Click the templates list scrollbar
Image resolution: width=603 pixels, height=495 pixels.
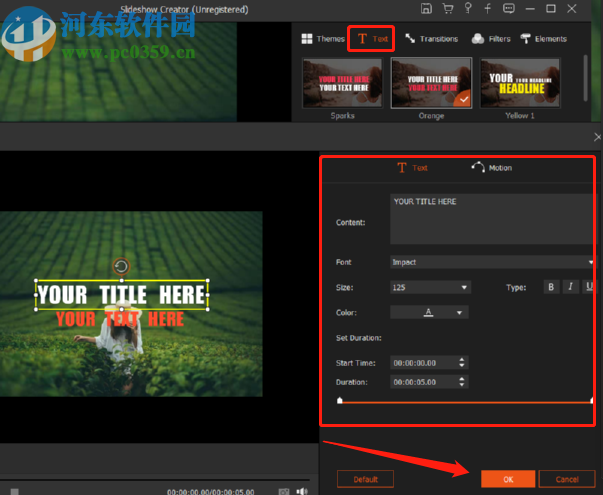click(x=585, y=78)
